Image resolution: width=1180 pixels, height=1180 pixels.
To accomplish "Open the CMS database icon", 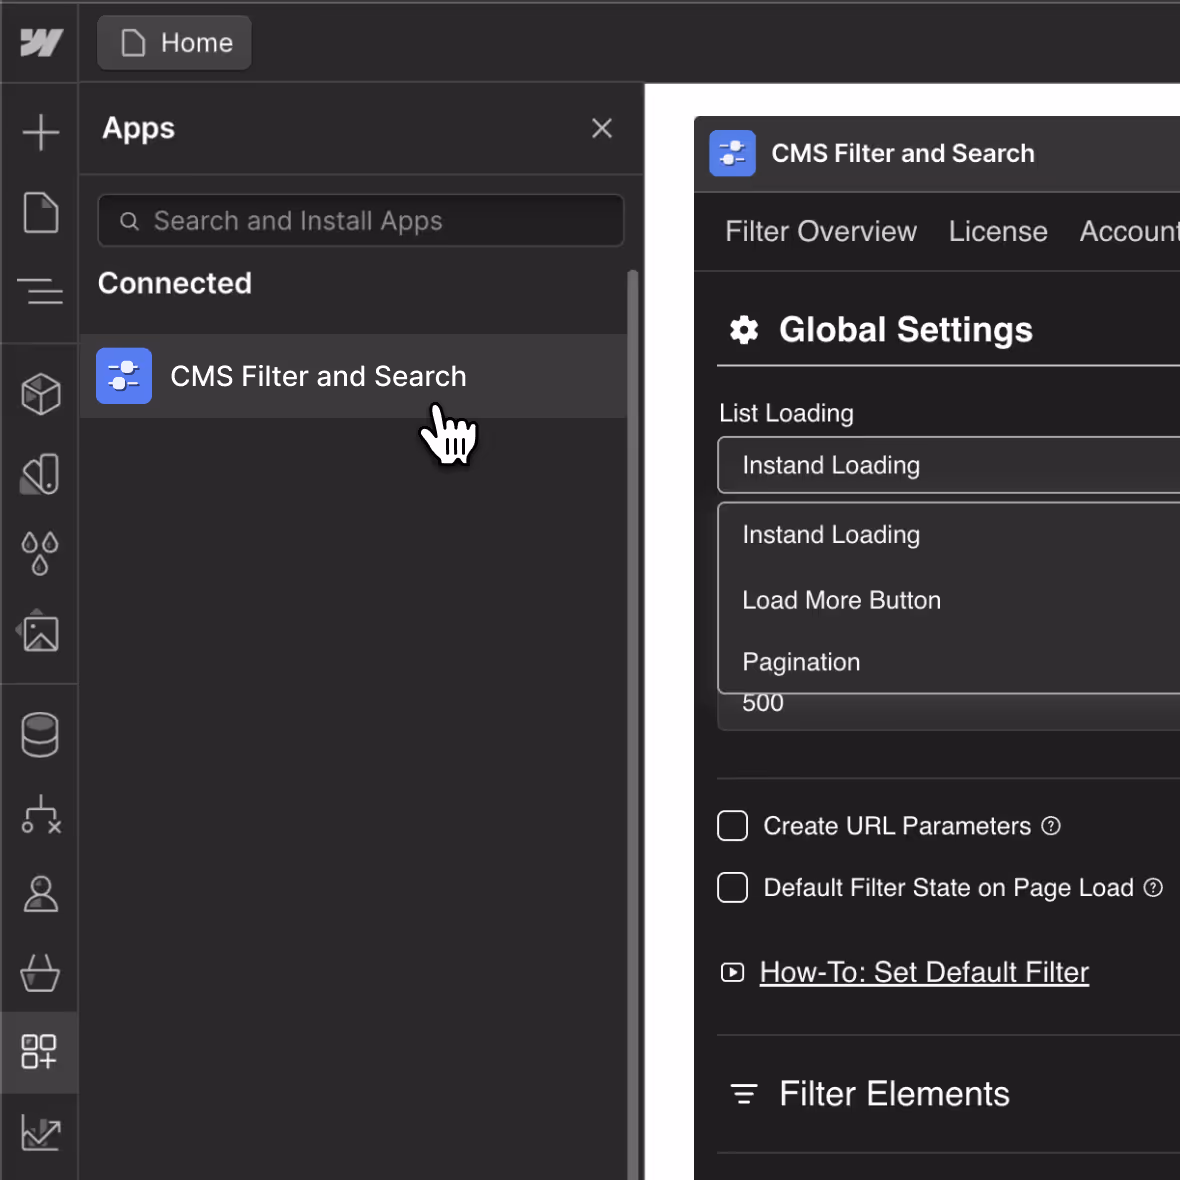I will click(x=41, y=734).
